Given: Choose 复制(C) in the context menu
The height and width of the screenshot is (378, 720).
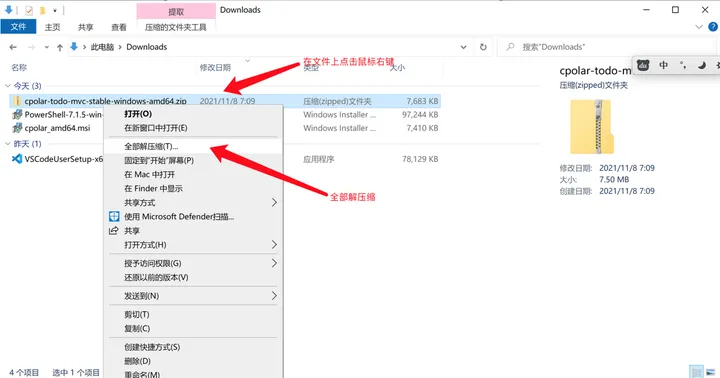Looking at the screenshot, I should (x=193, y=328).
